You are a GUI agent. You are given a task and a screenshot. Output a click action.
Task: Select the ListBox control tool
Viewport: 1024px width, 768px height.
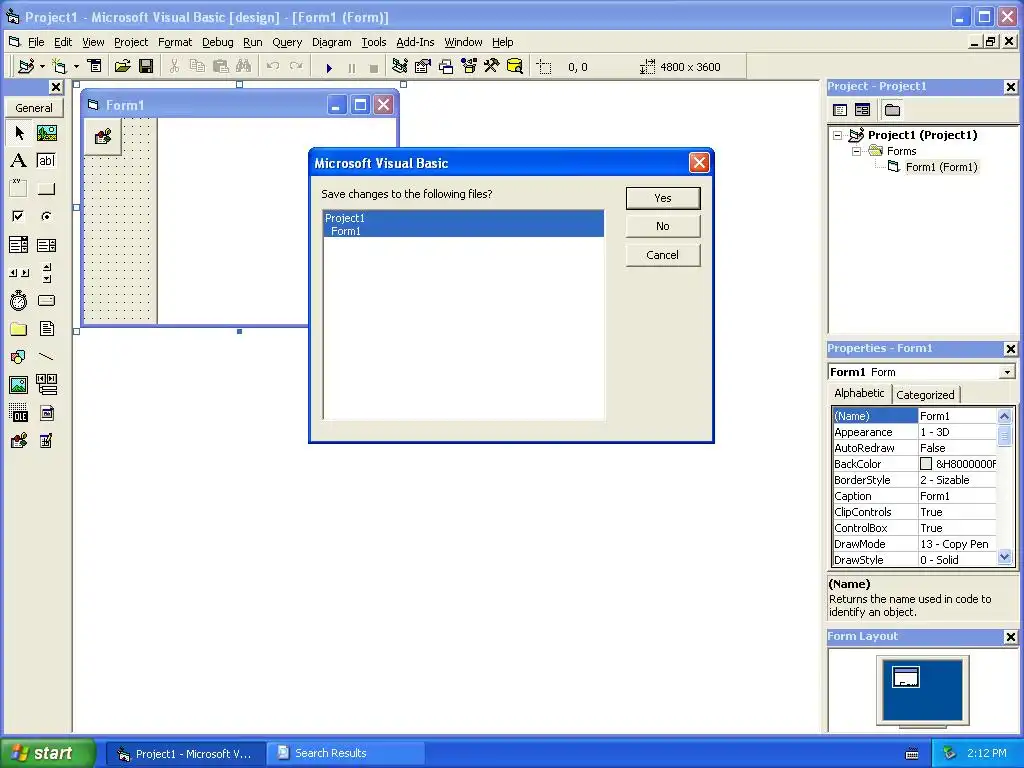[x=46, y=245]
